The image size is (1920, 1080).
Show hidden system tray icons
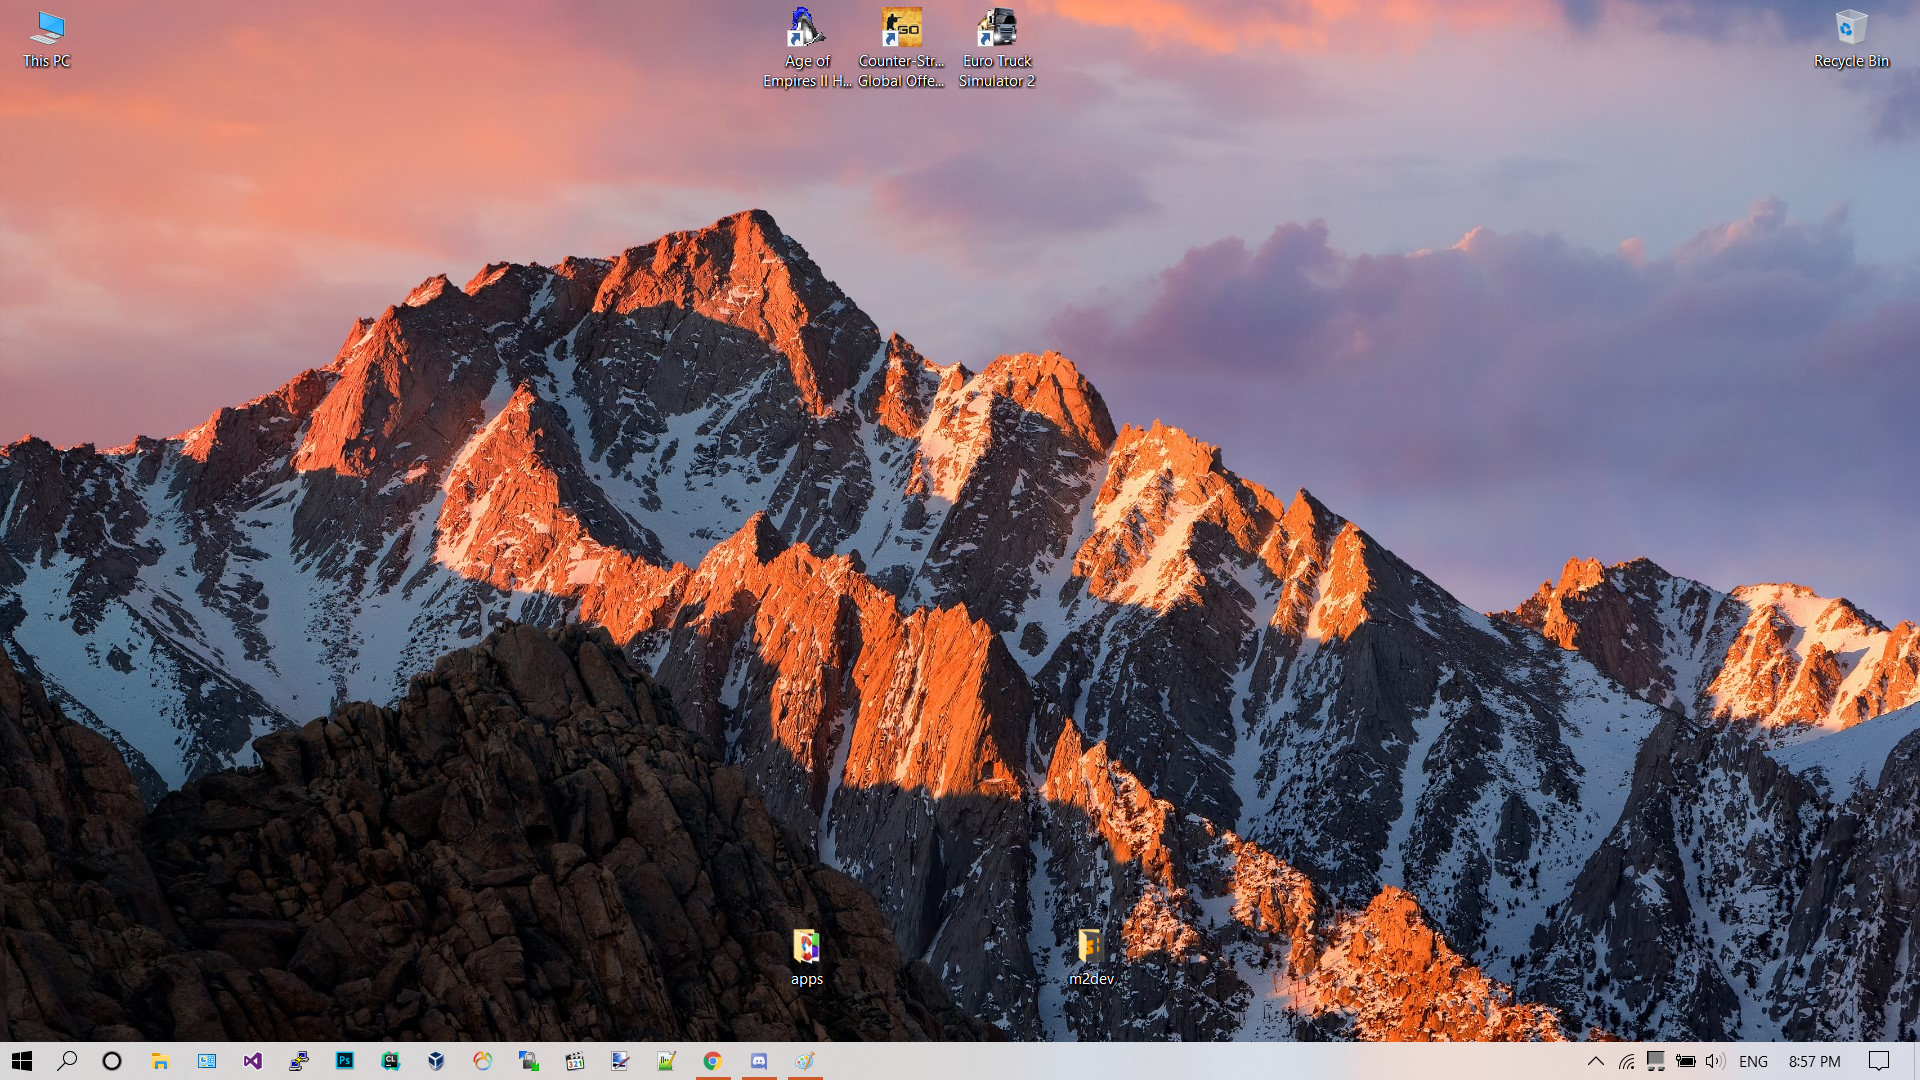coord(1596,1061)
